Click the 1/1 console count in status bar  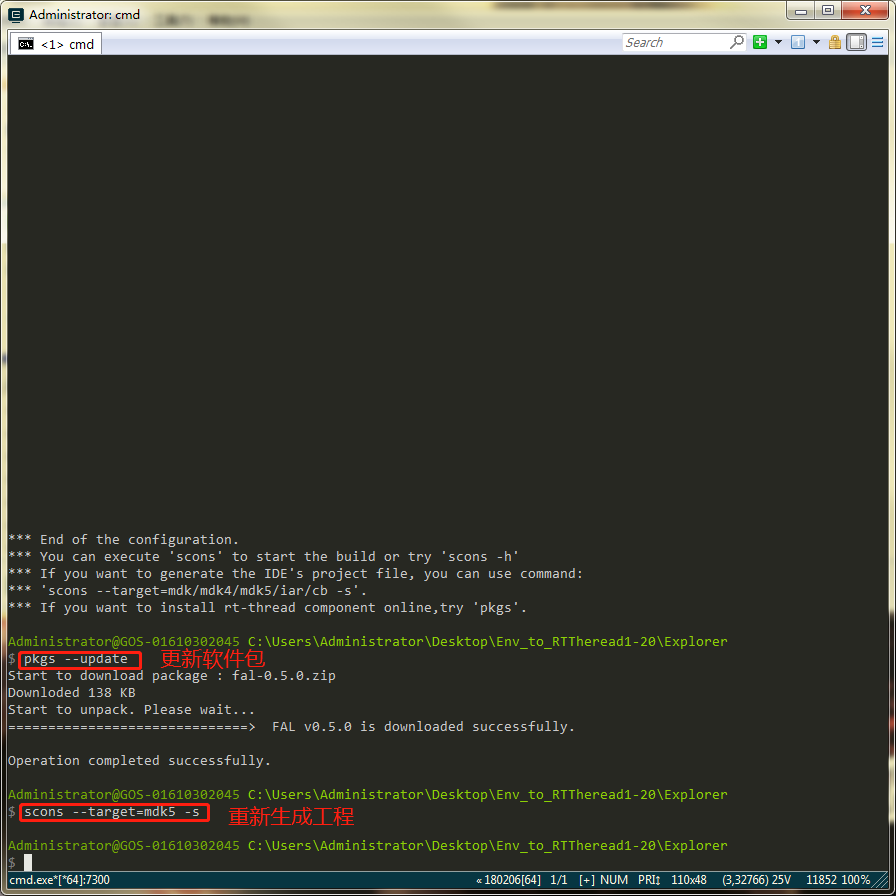(558, 879)
